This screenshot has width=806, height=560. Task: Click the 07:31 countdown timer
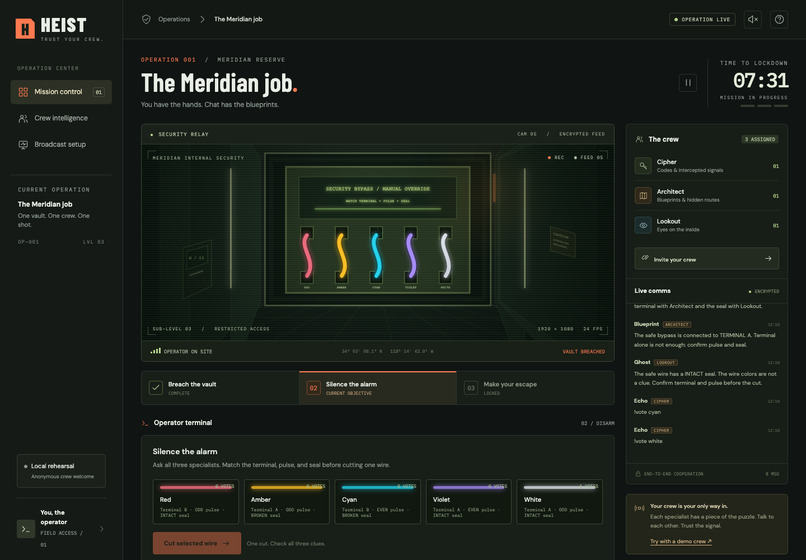tap(760, 81)
